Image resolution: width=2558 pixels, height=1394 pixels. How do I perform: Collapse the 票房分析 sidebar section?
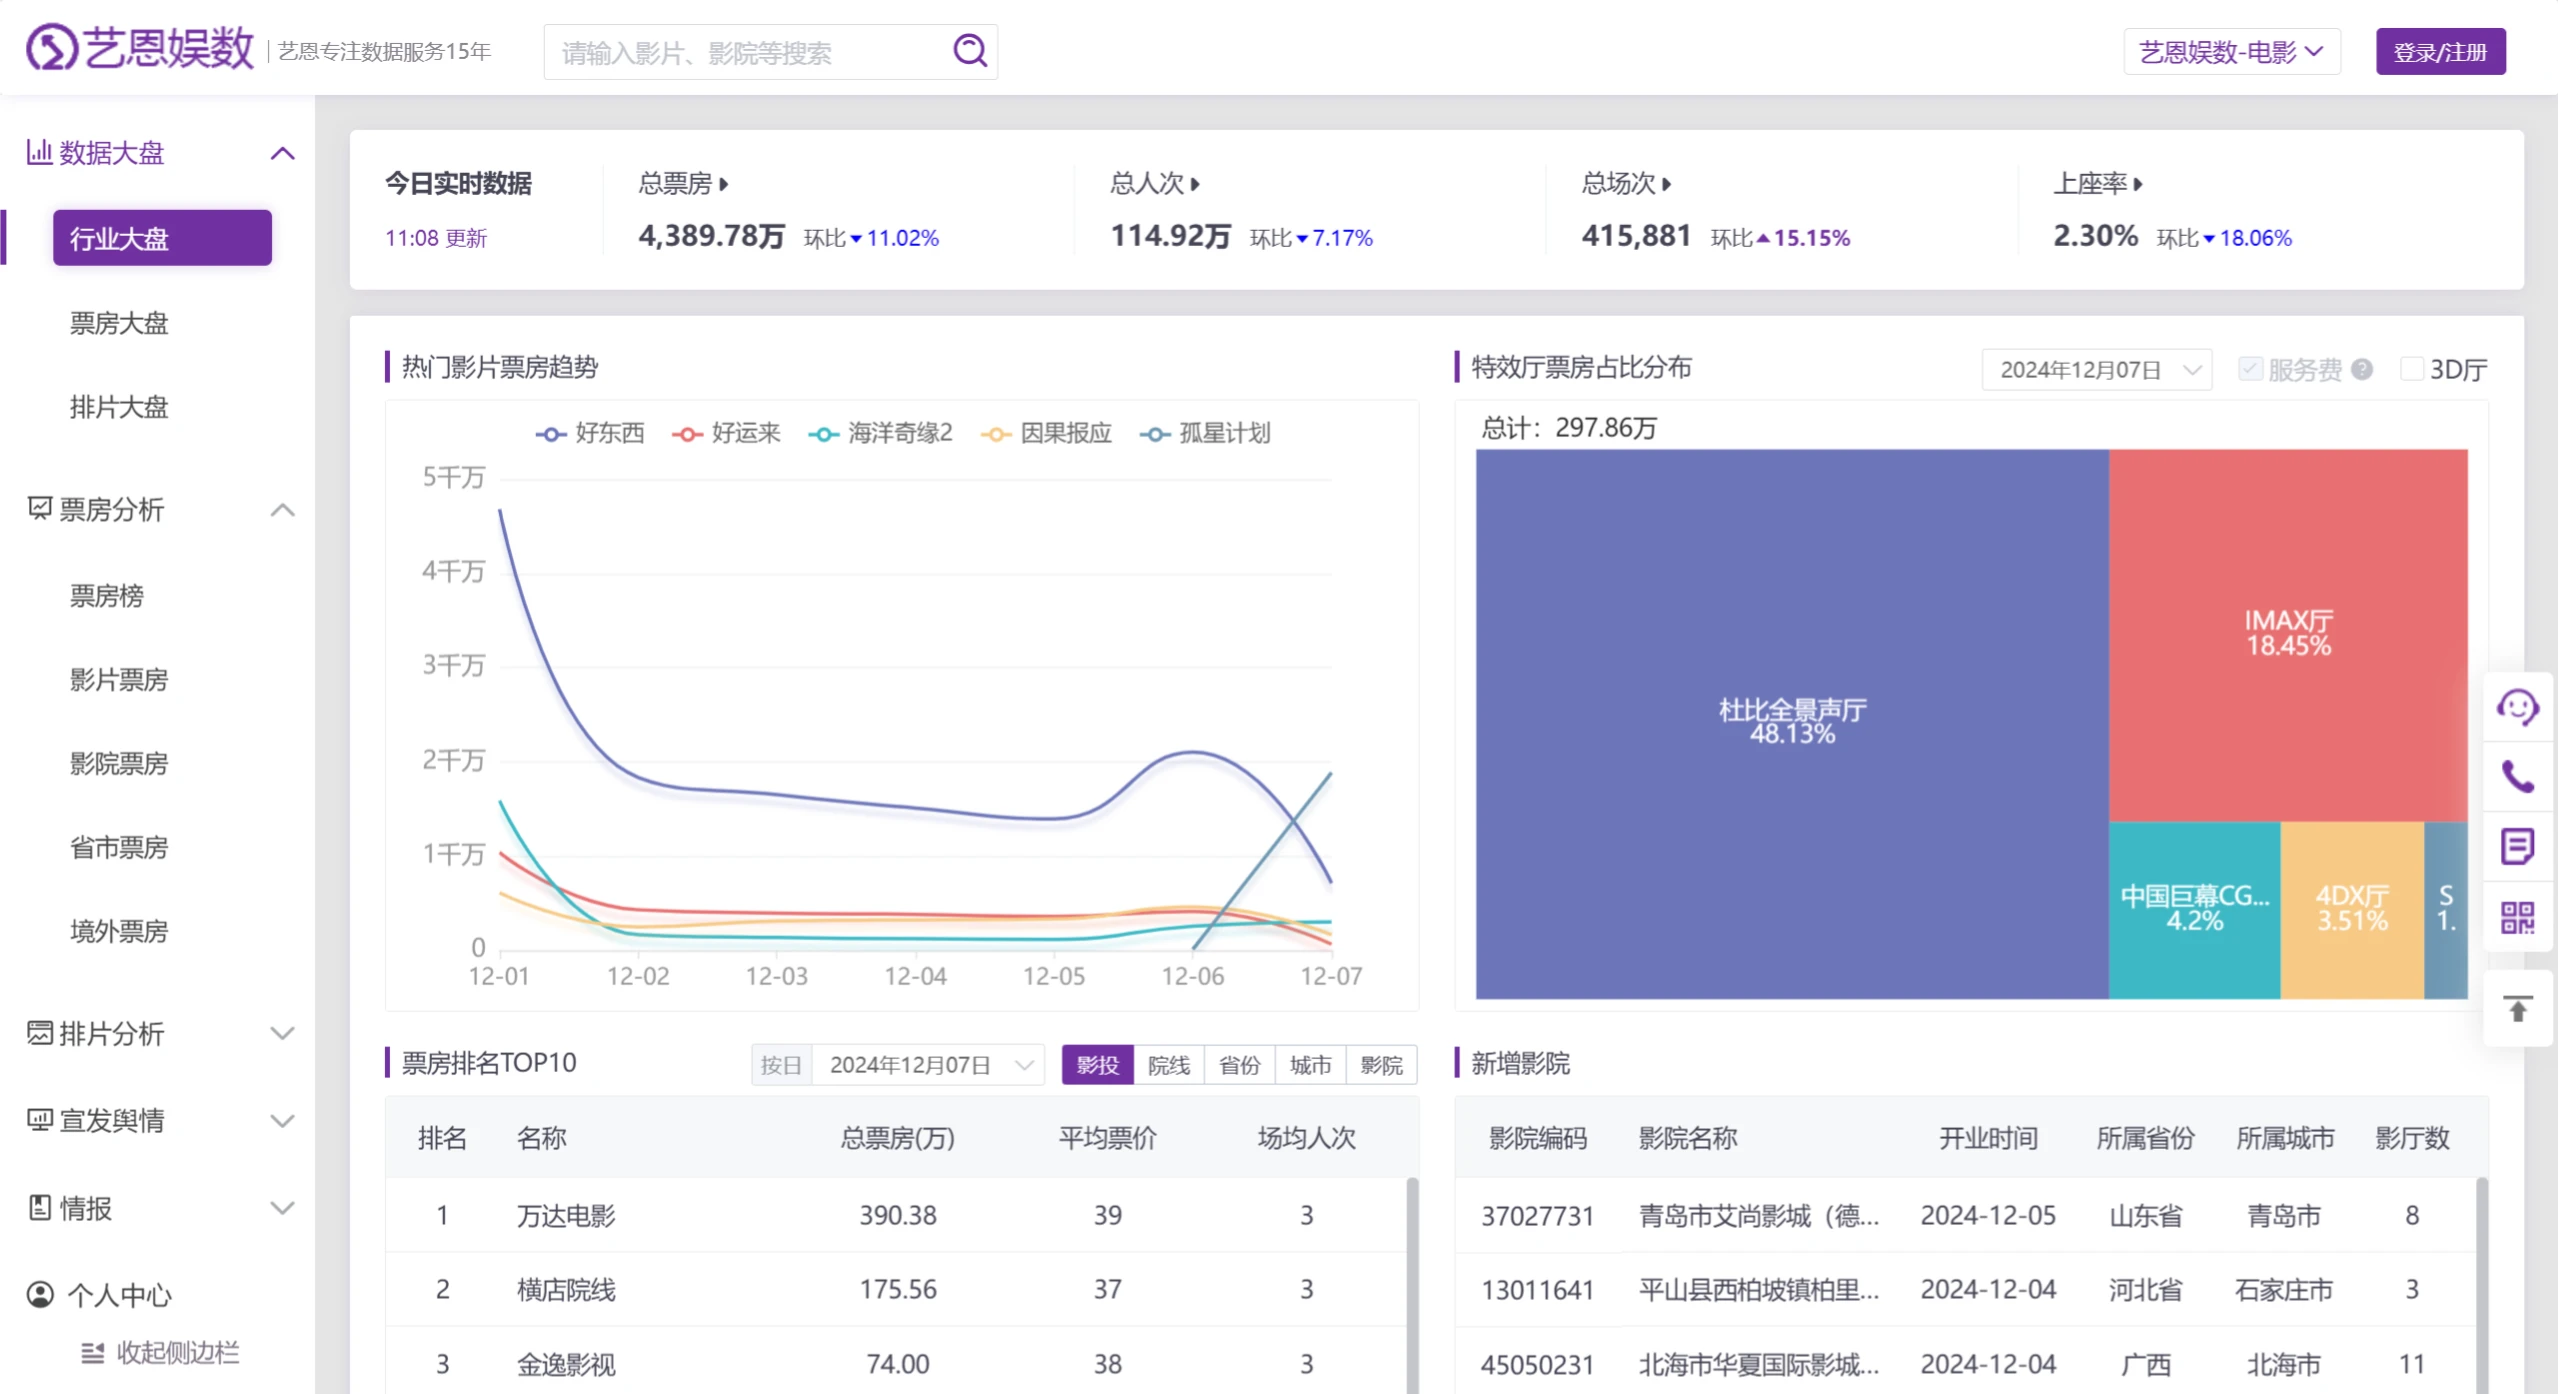tap(283, 510)
